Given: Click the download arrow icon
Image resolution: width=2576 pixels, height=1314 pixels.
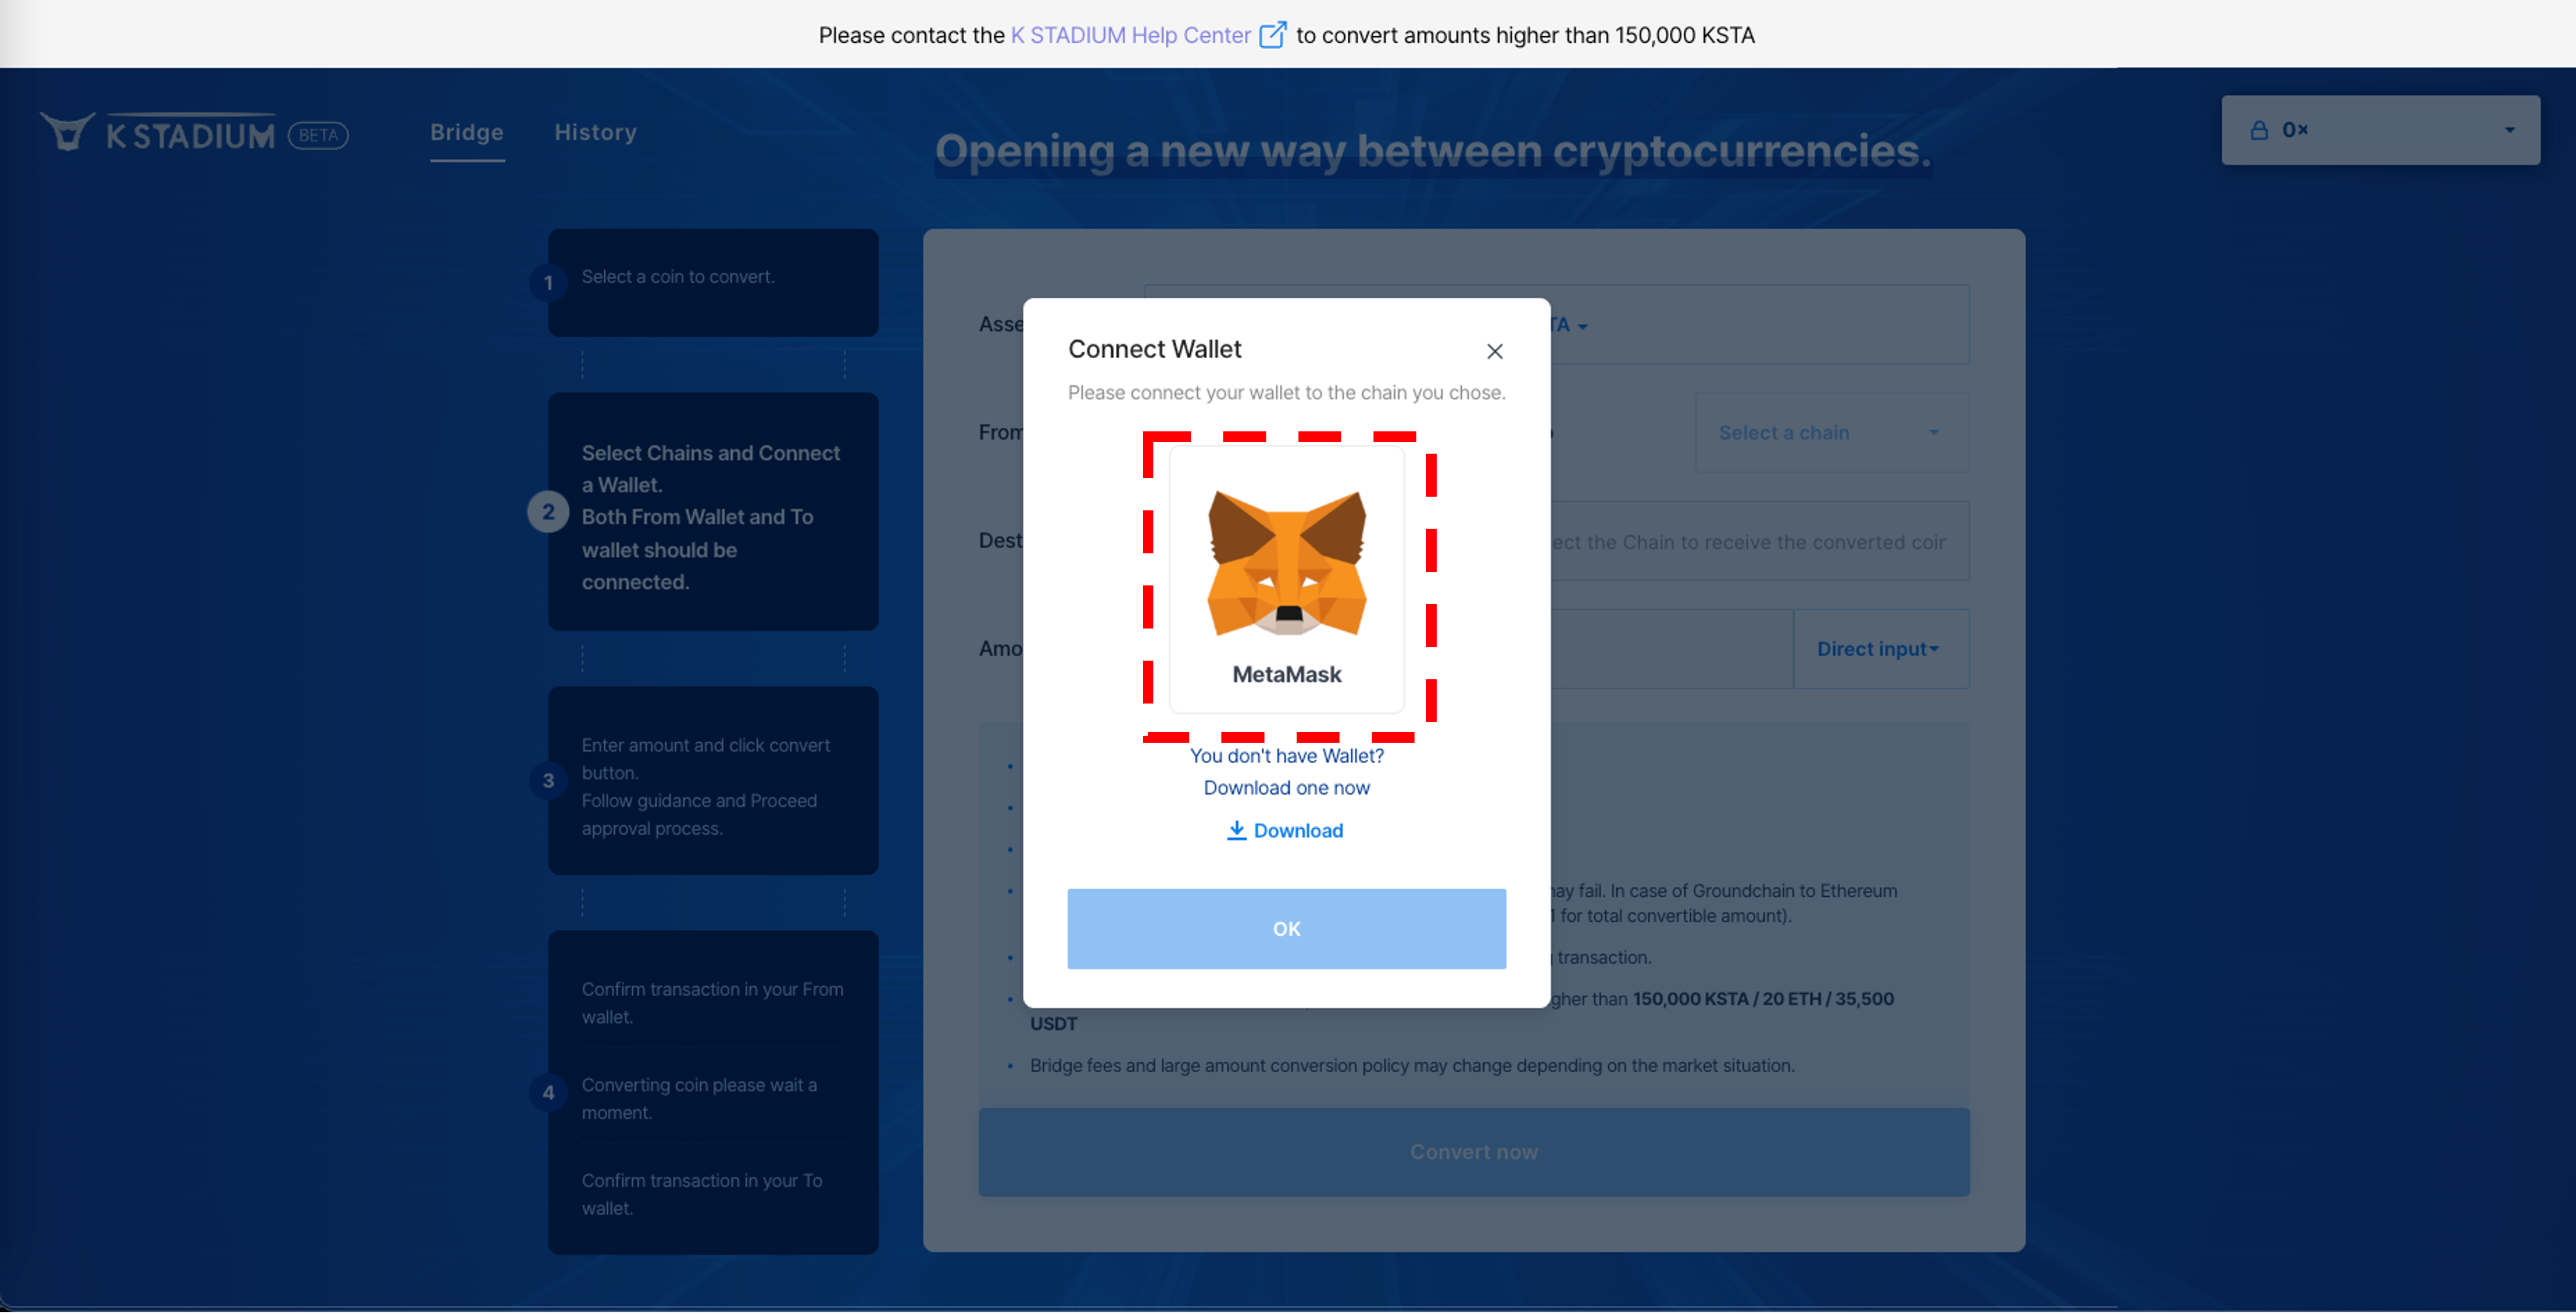Looking at the screenshot, I should 1236,830.
